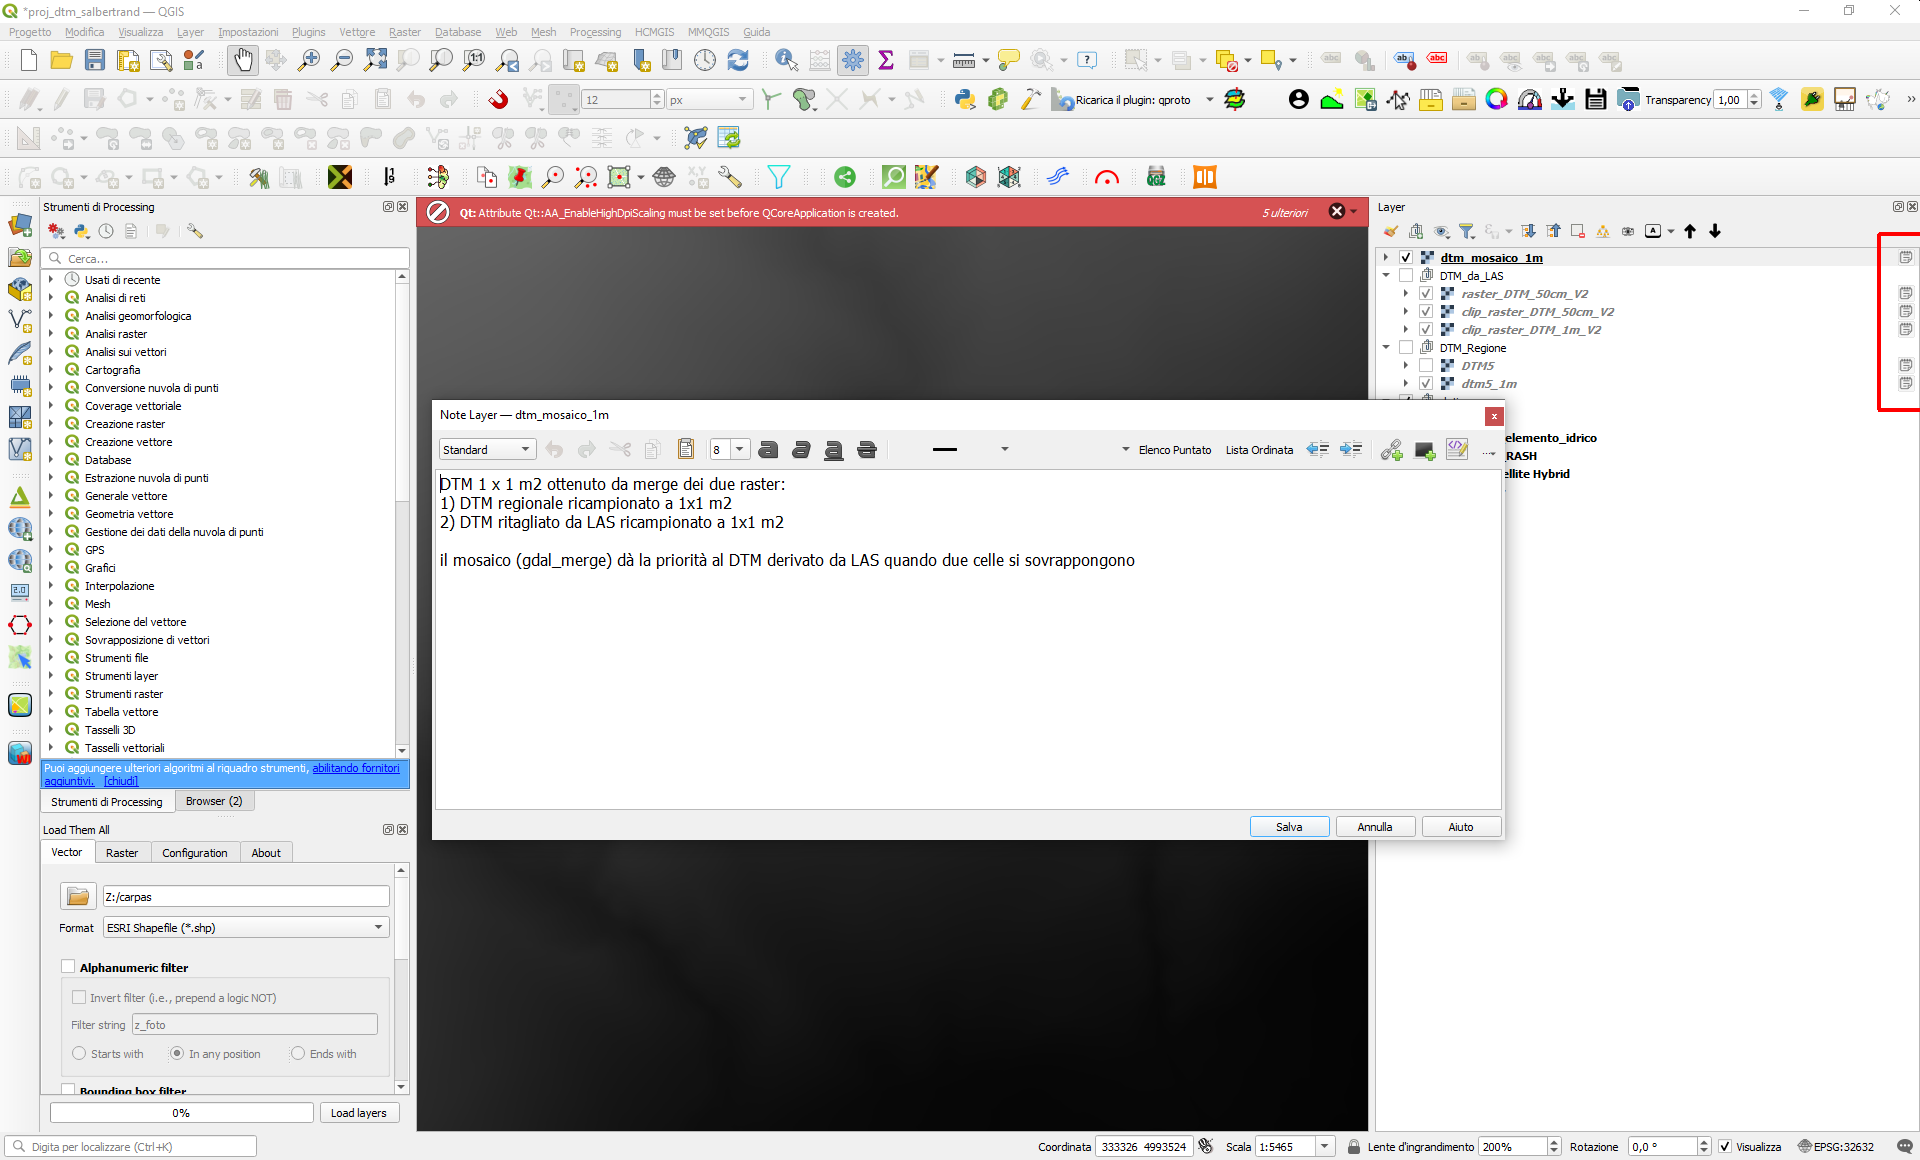Collapse the DTM_da_LAS layer group
1920x1160 pixels.
click(1386, 275)
